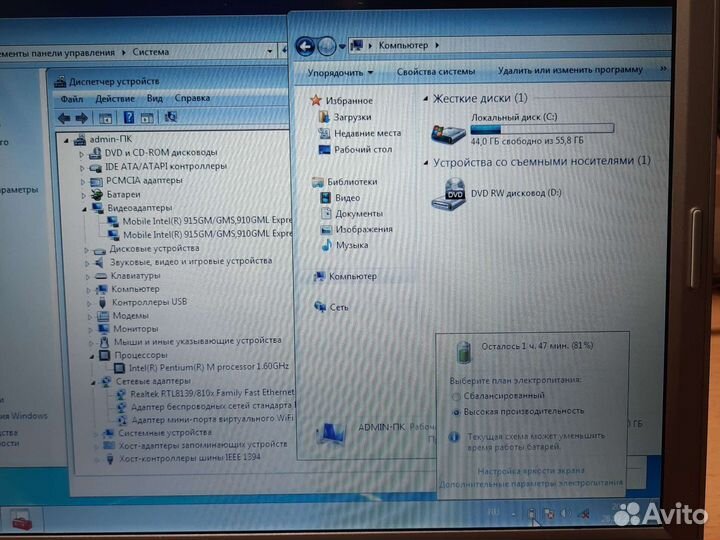The image size is (720, 540).
Task: Click the Help question mark toolbar icon
Action: [129, 118]
